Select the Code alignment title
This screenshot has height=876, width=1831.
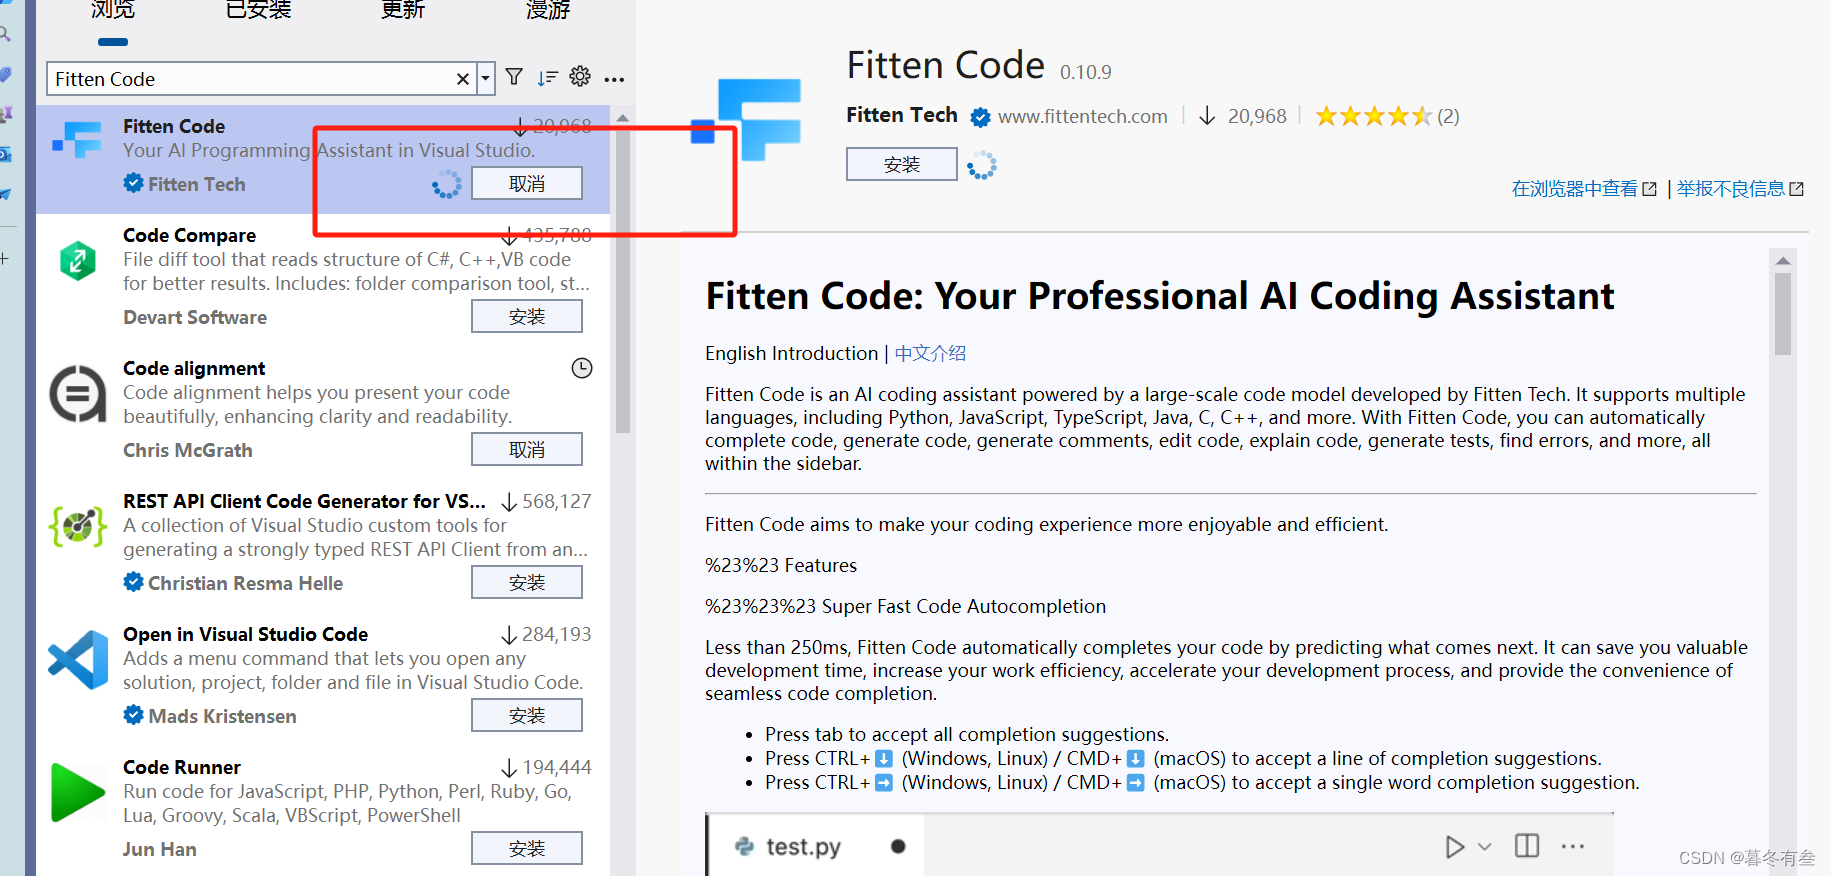tap(194, 368)
